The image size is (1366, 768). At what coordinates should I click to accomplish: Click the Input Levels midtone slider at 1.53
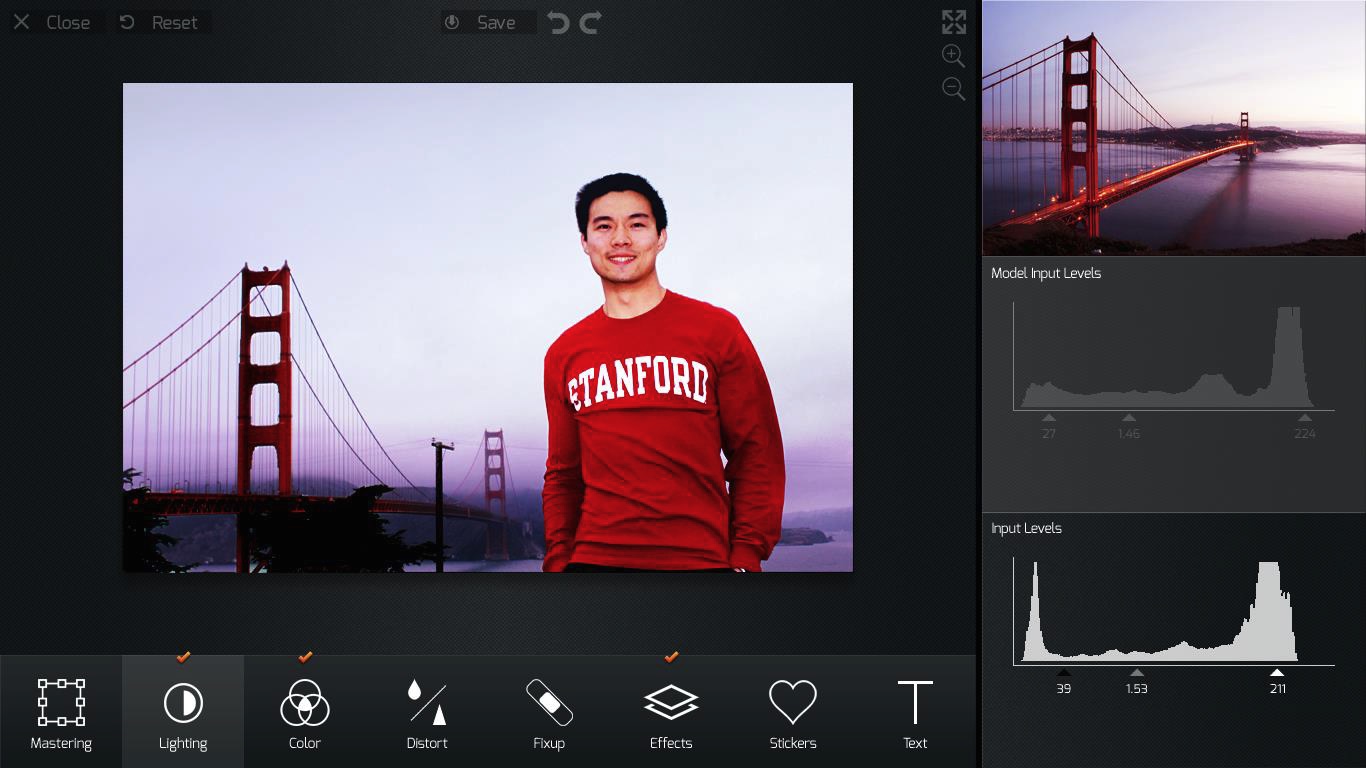click(x=1137, y=673)
